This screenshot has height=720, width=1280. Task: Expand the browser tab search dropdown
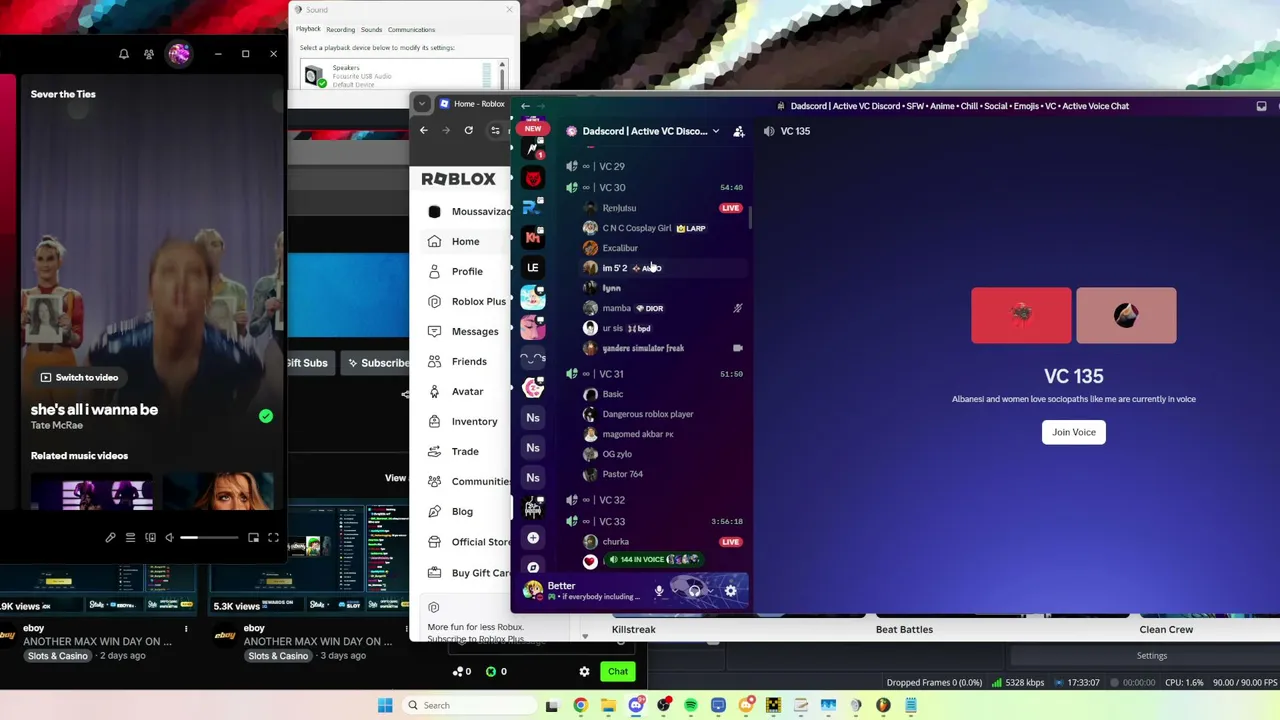[x=422, y=104]
